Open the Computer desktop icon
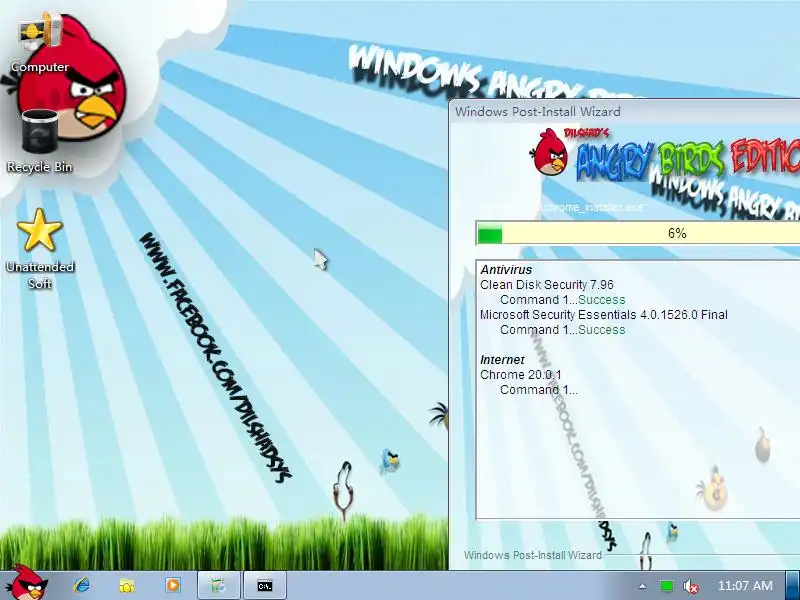800x600 pixels. click(x=40, y=44)
